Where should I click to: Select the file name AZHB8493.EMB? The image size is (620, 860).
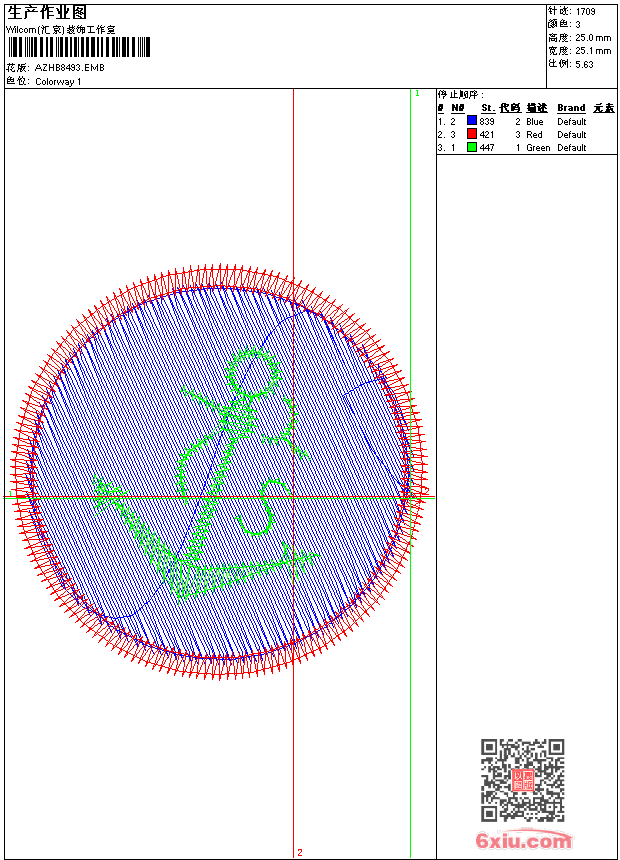tap(70, 68)
